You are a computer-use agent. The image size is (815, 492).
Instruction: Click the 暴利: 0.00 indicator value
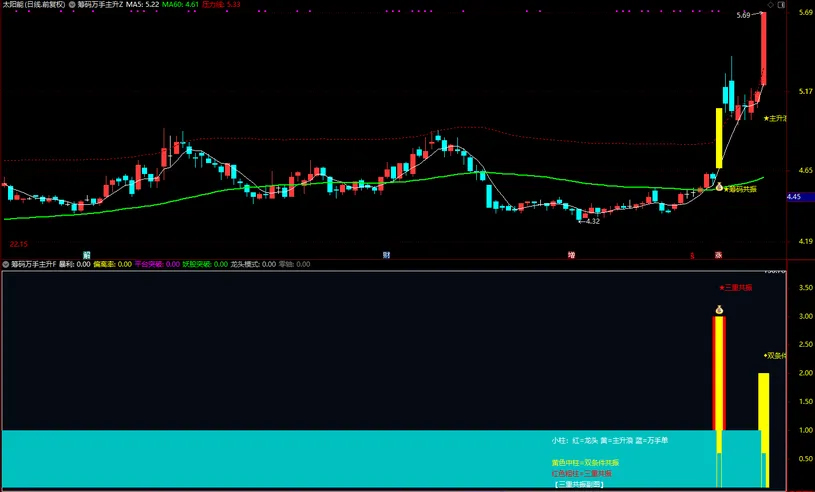pos(74,264)
